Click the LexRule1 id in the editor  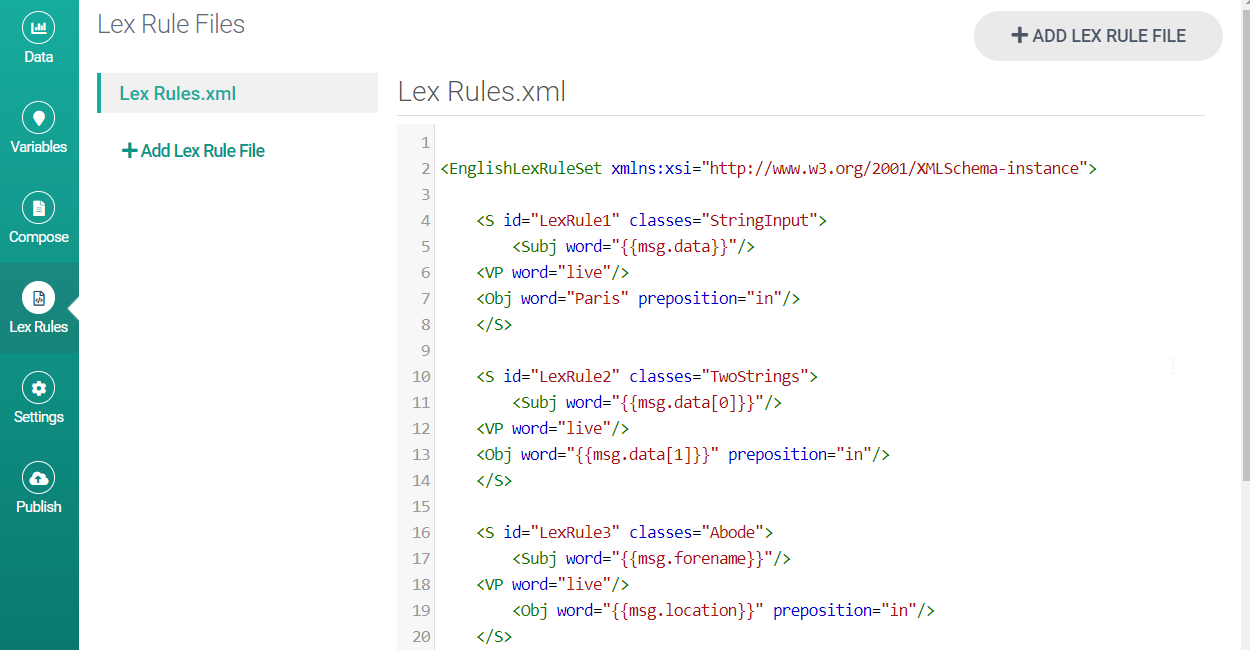575,221
